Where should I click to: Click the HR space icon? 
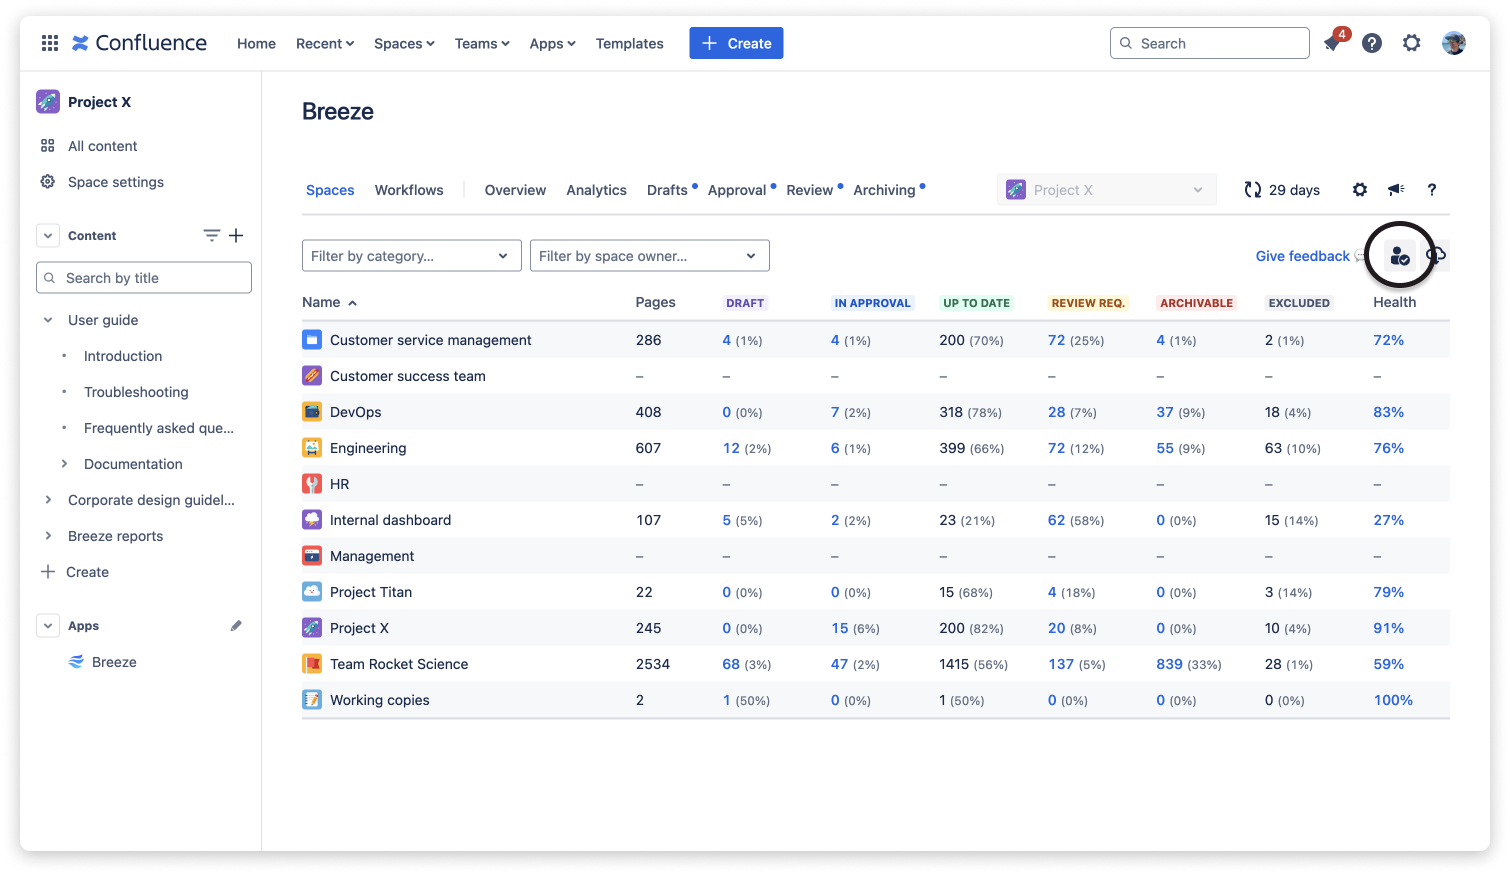312,484
